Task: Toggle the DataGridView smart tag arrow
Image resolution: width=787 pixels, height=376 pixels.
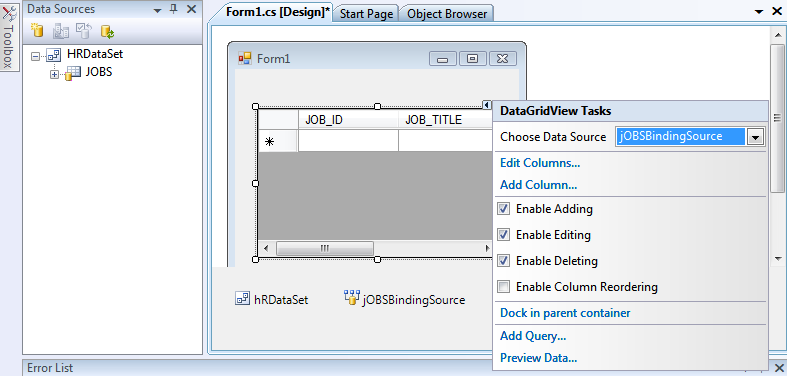Action: [x=486, y=104]
